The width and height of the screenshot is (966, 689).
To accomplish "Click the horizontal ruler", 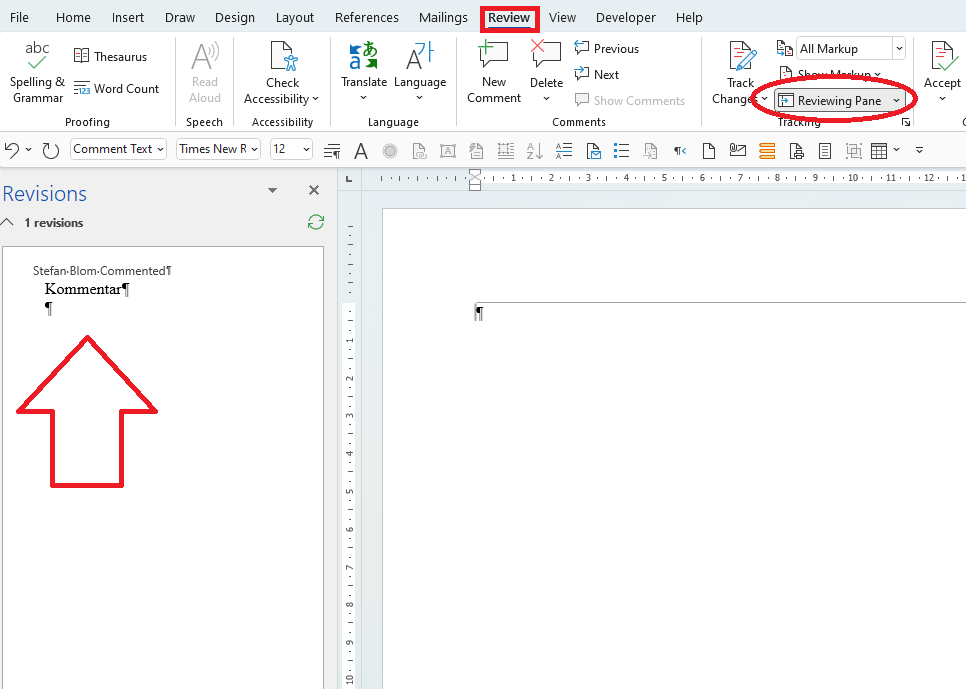I will click(x=672, y=178).
